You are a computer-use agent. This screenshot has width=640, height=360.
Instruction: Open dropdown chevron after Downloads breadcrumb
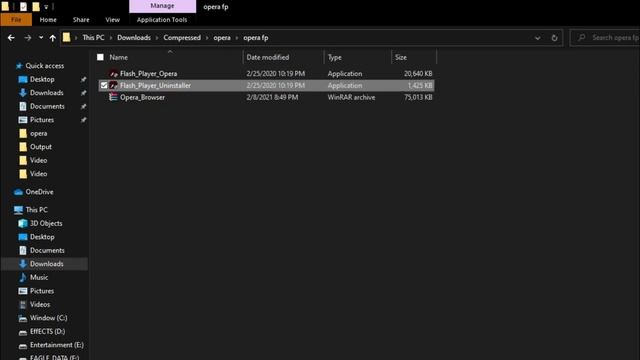[x=157, y=38]
